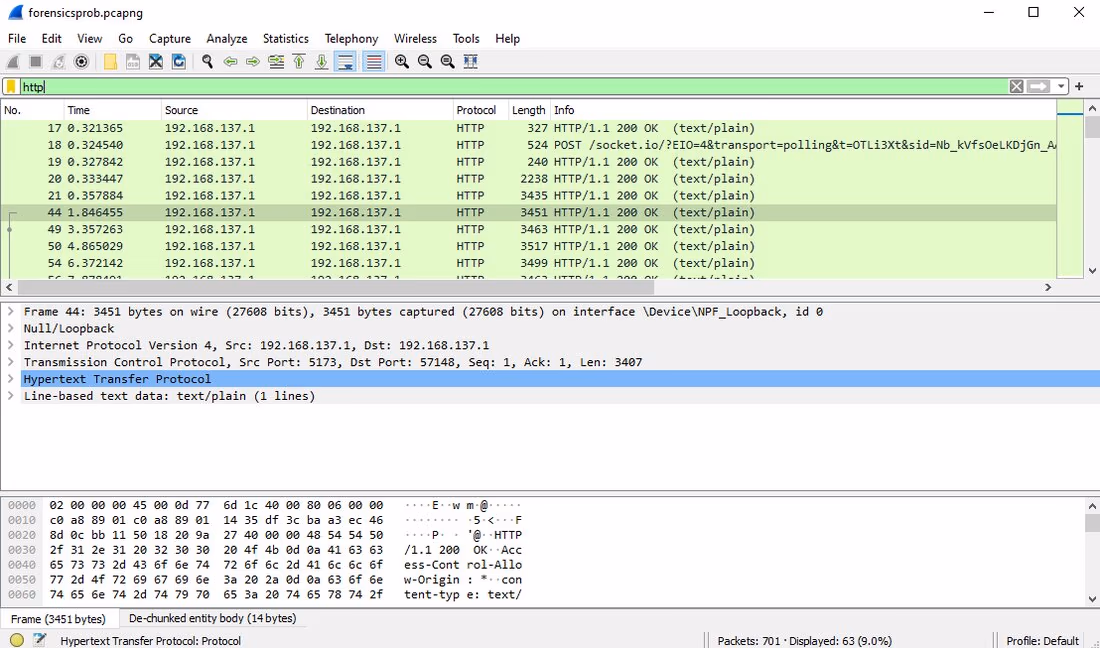Viewport: 1100px width, 648px height.
Task: Click Go to specified packet icon
Action: pyautogui.click(x=276, y=62)
